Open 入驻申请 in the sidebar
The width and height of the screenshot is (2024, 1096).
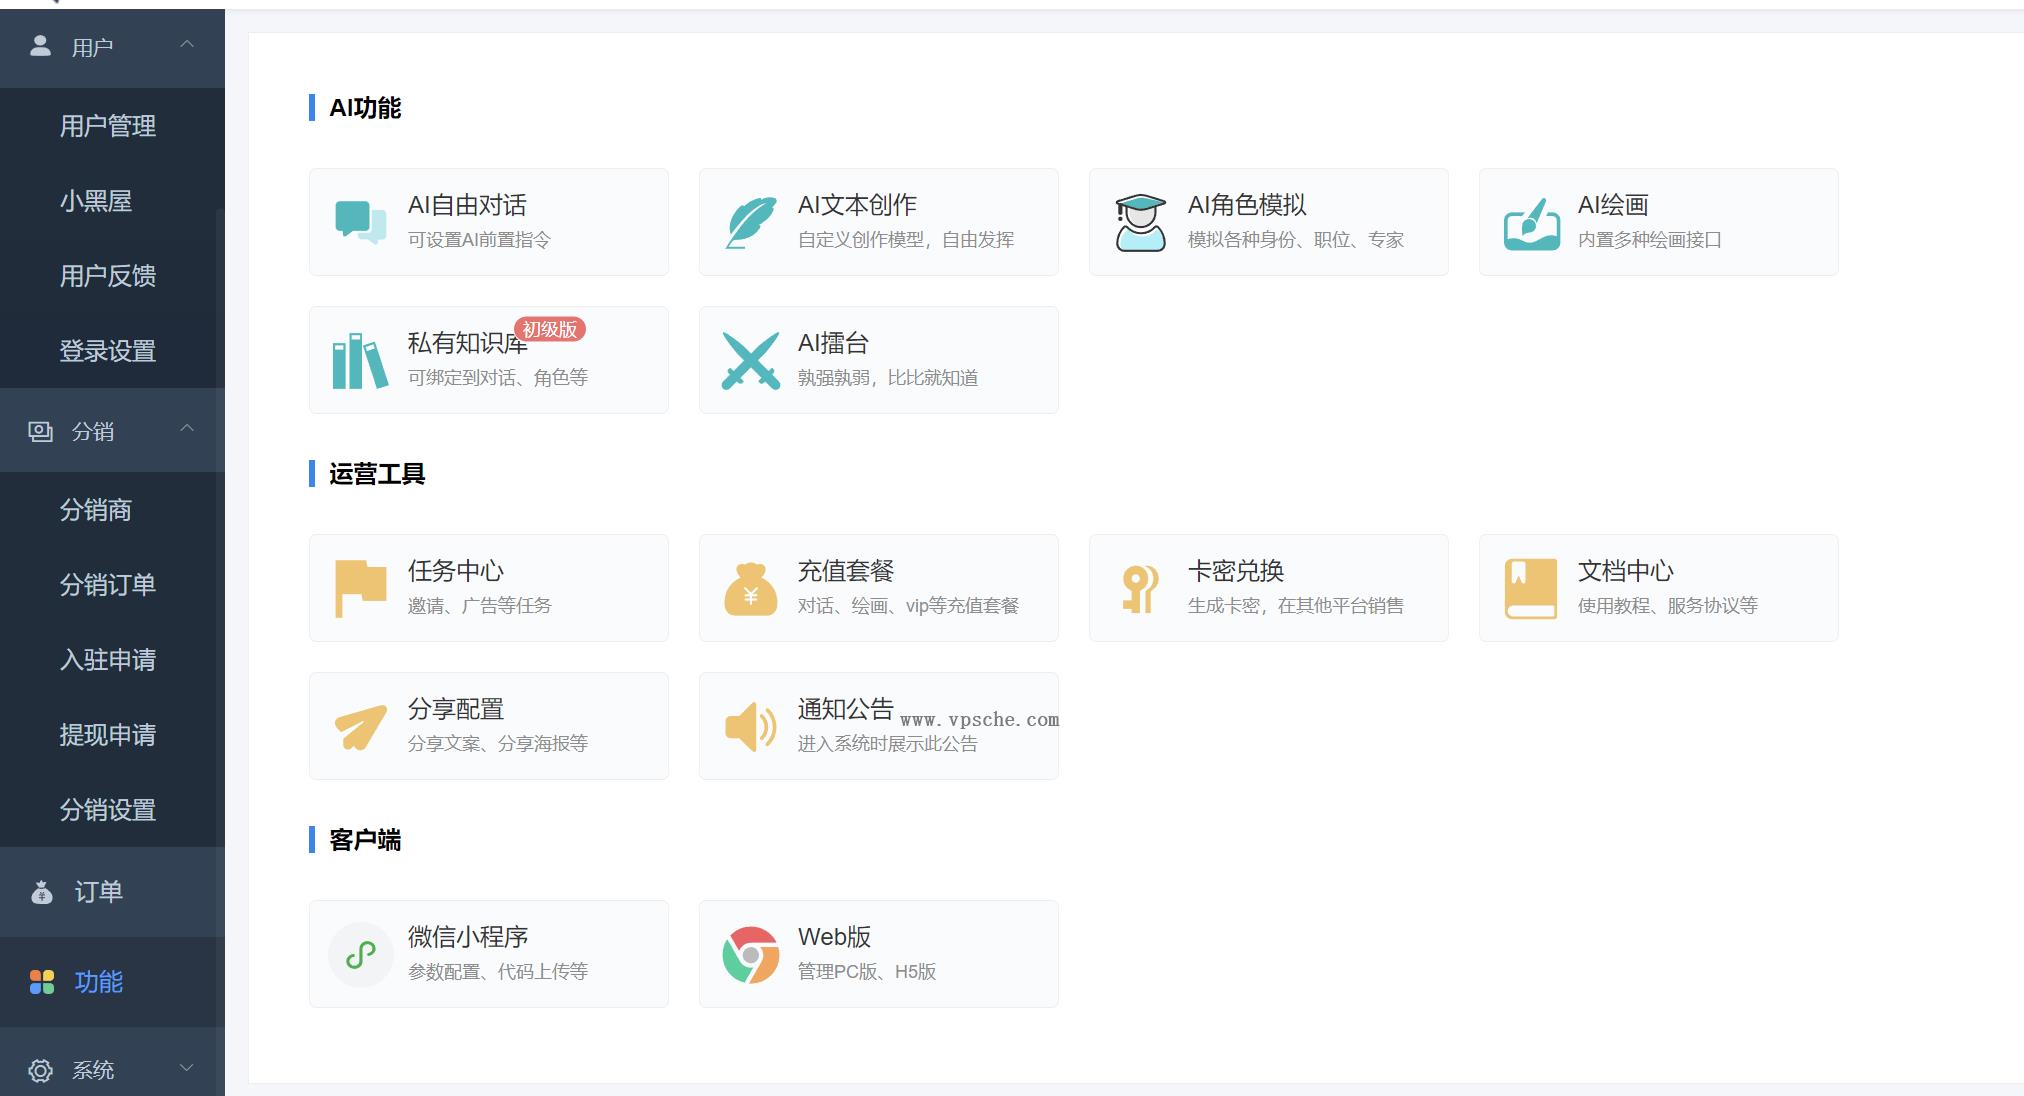tap(108, 660)
